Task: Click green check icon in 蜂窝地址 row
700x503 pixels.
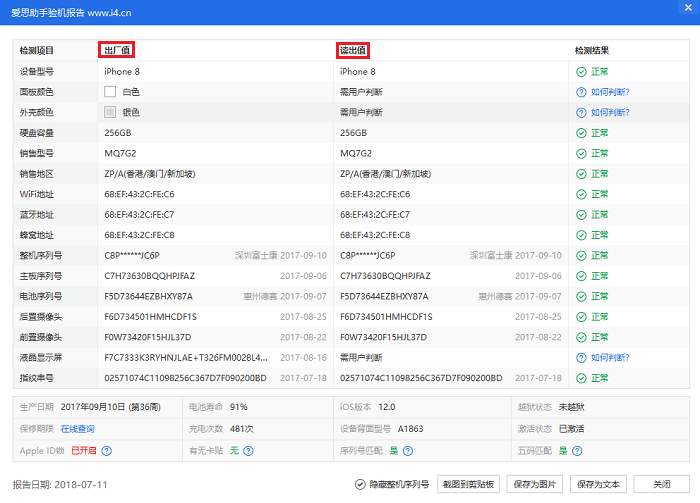Action: click(x=581, y=235)
